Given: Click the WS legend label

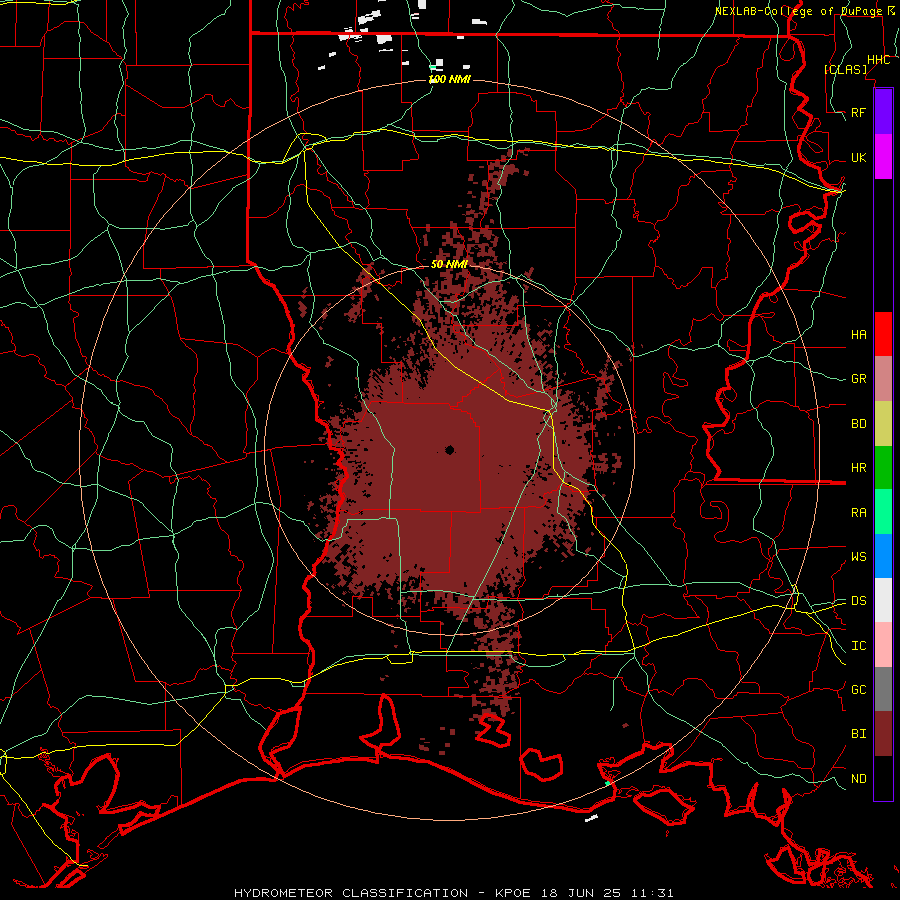Looking at the screenshot, I should tap(859, 557).
